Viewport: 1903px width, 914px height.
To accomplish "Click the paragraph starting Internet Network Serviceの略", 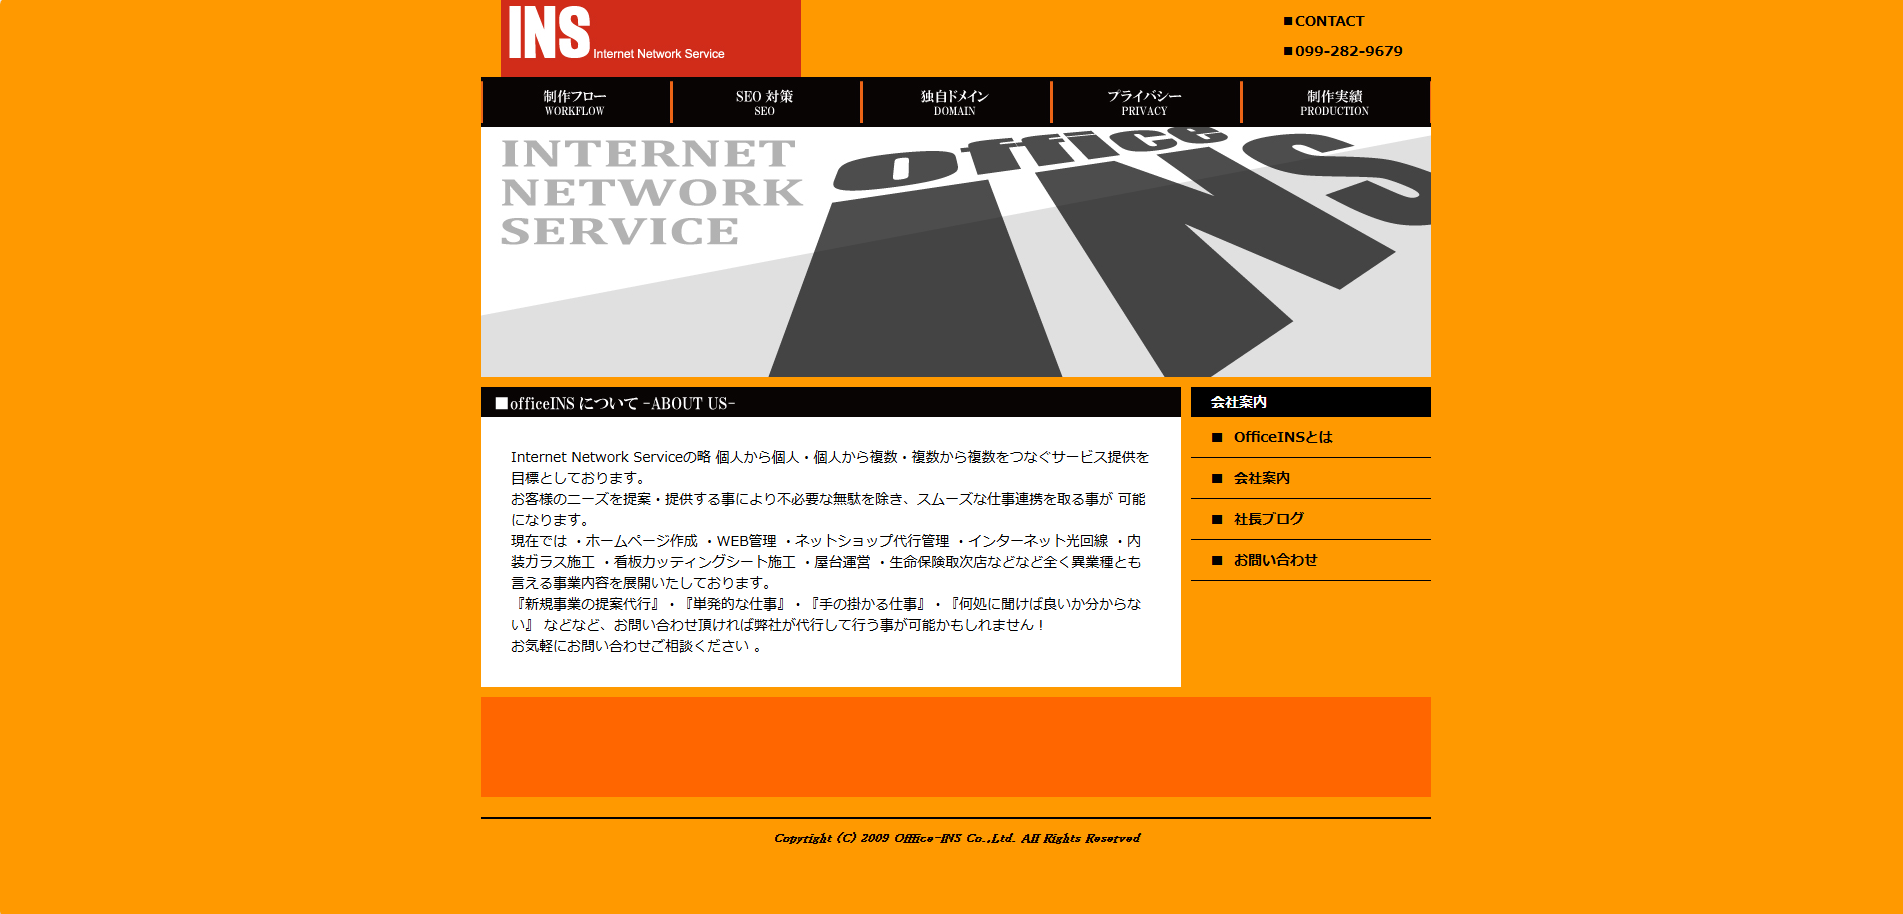I will 831,551.
